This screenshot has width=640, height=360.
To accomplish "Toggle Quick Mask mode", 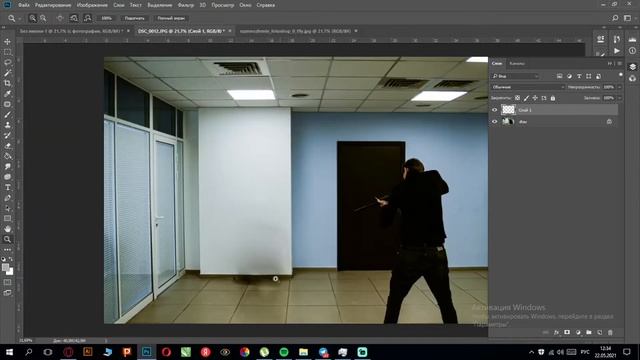I will (x=7, y=282).
